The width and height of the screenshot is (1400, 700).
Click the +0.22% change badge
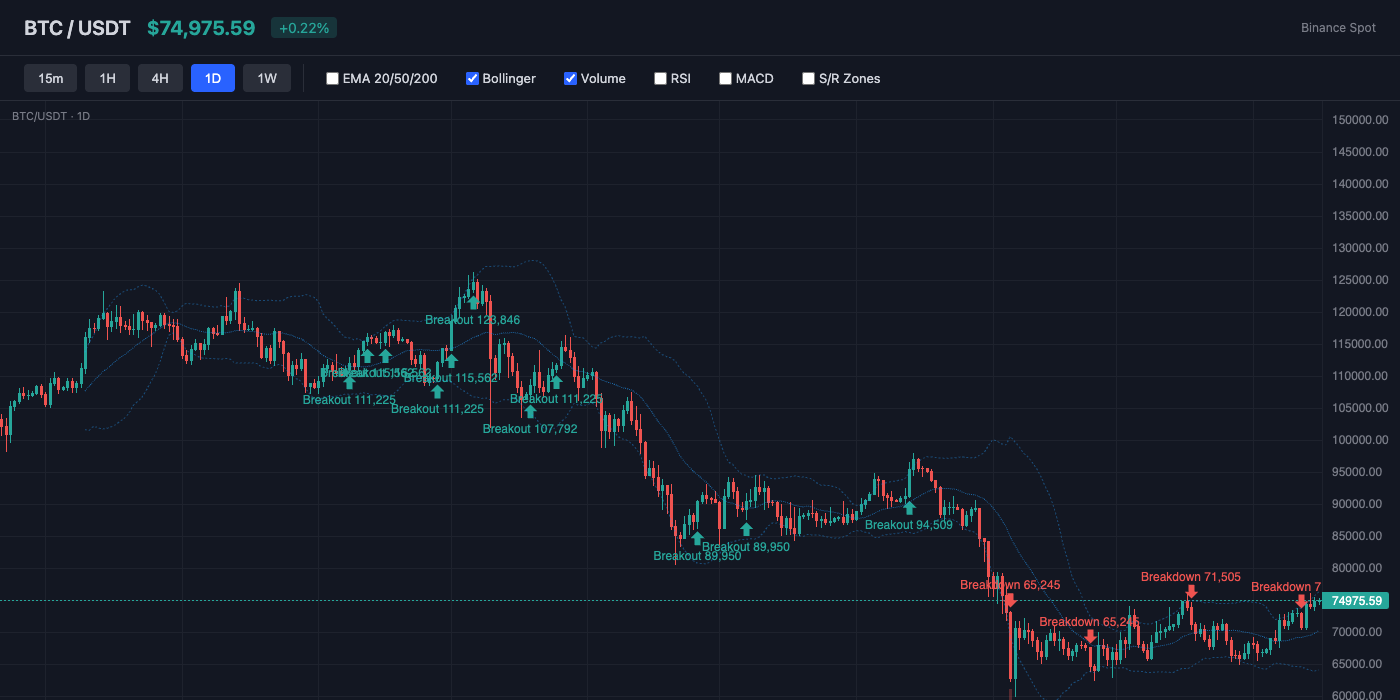point(303,28)
